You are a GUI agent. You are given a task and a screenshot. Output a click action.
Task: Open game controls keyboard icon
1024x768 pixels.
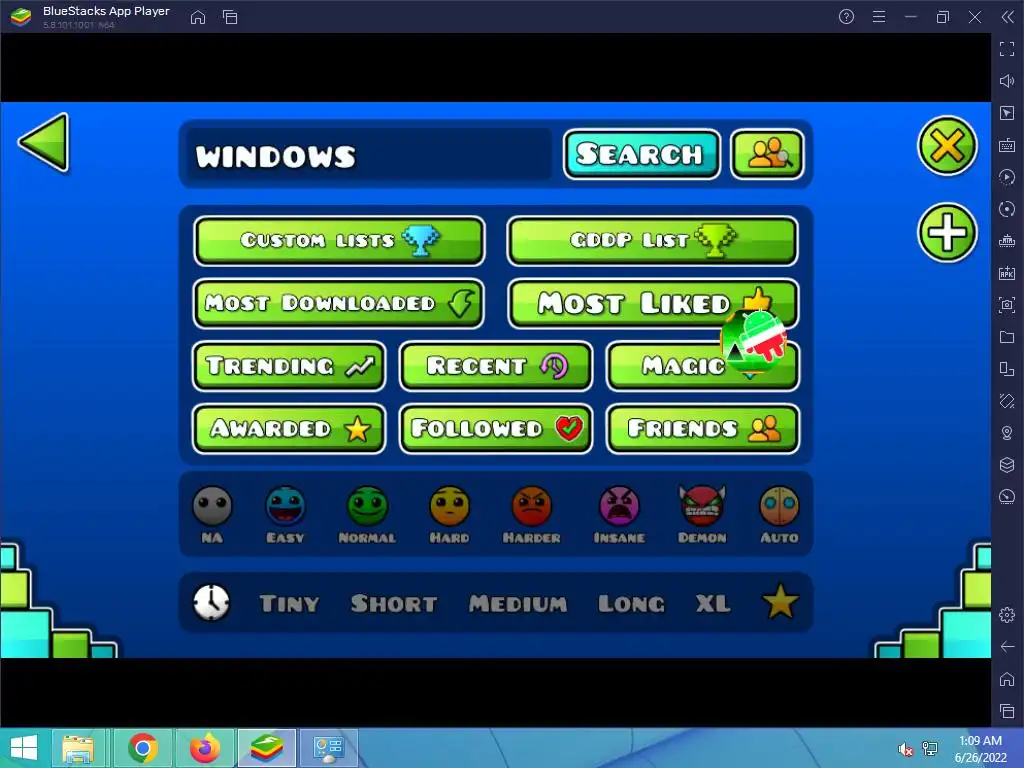click(x=1007, y=145)
